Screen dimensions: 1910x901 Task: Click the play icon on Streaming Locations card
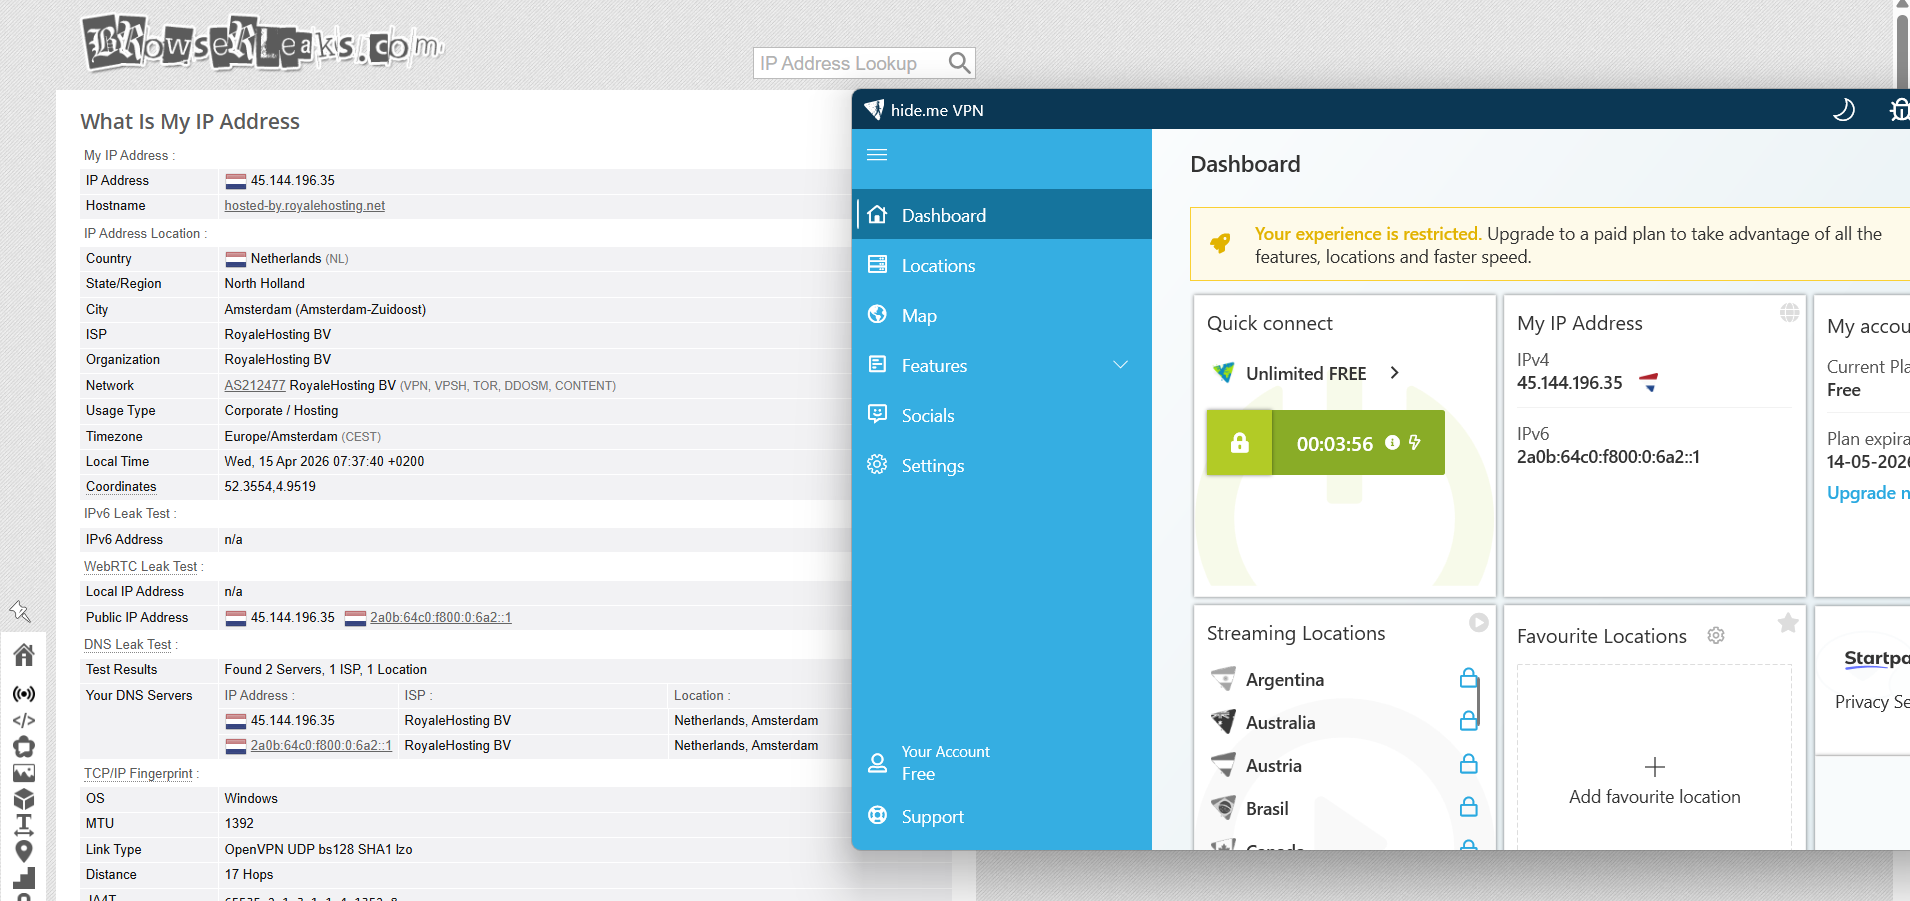click(1479, 623)
